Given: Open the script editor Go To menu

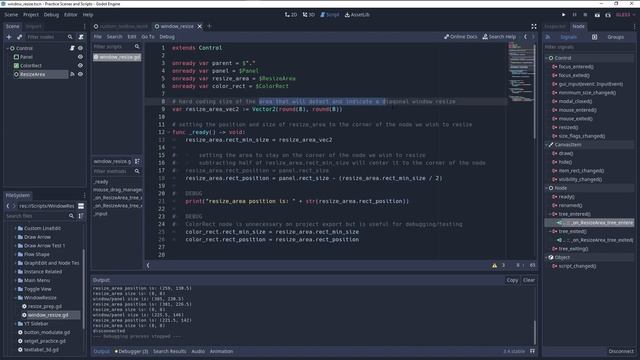Looking at the screenshot, I should pyautogui.click(x=148, y=37).
